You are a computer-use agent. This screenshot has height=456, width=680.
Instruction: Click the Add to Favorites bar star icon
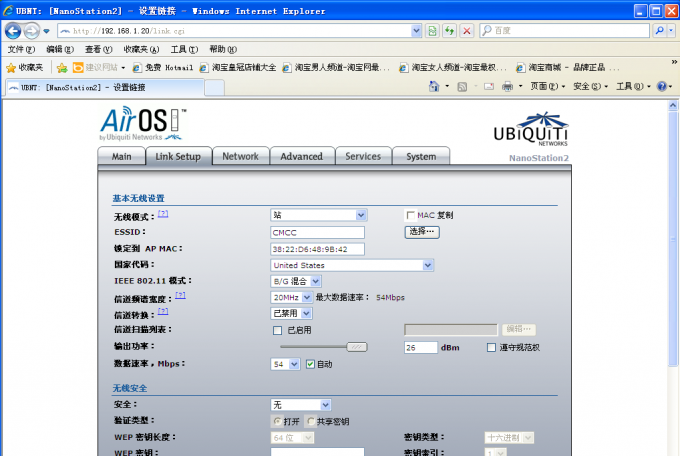[x=62, y=68]
